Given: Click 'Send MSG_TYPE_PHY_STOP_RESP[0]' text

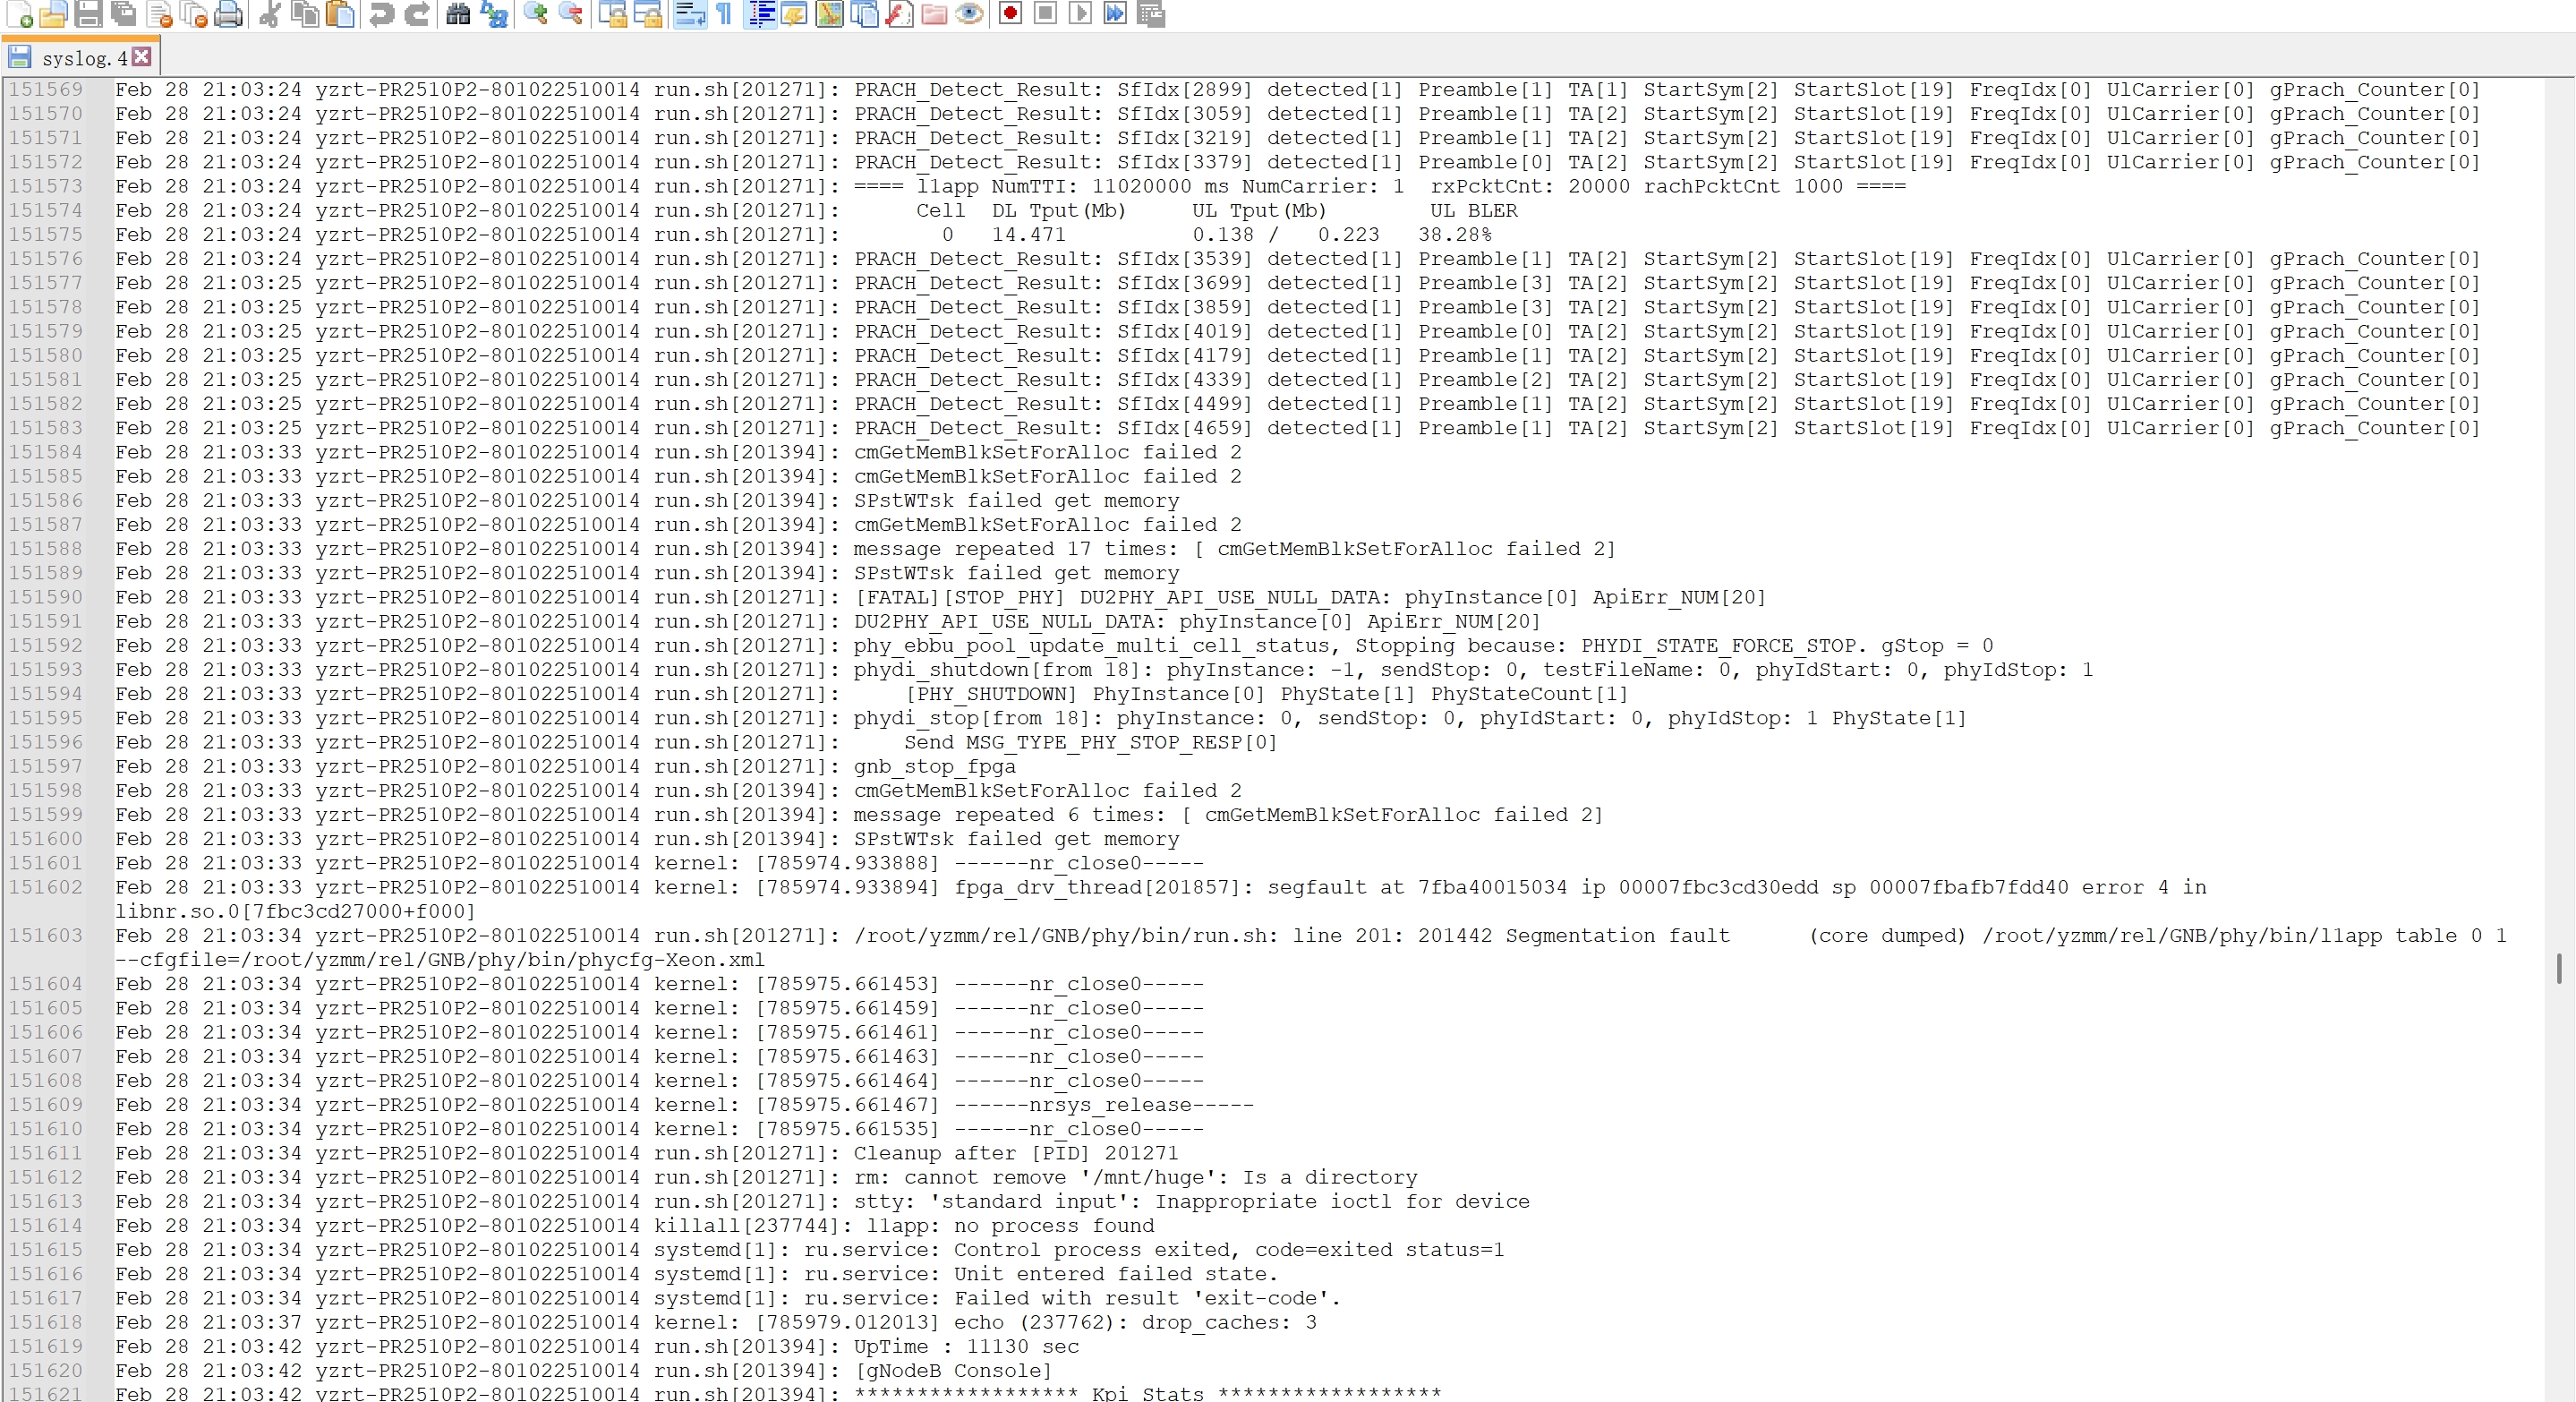Looking at the screenshot, I should pos(1090,742).
